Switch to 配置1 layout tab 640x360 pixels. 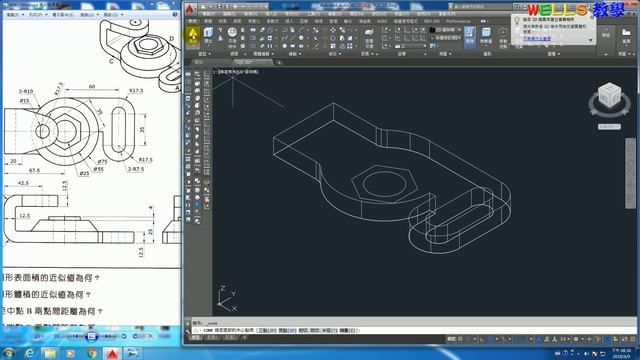tap(213, 338)
